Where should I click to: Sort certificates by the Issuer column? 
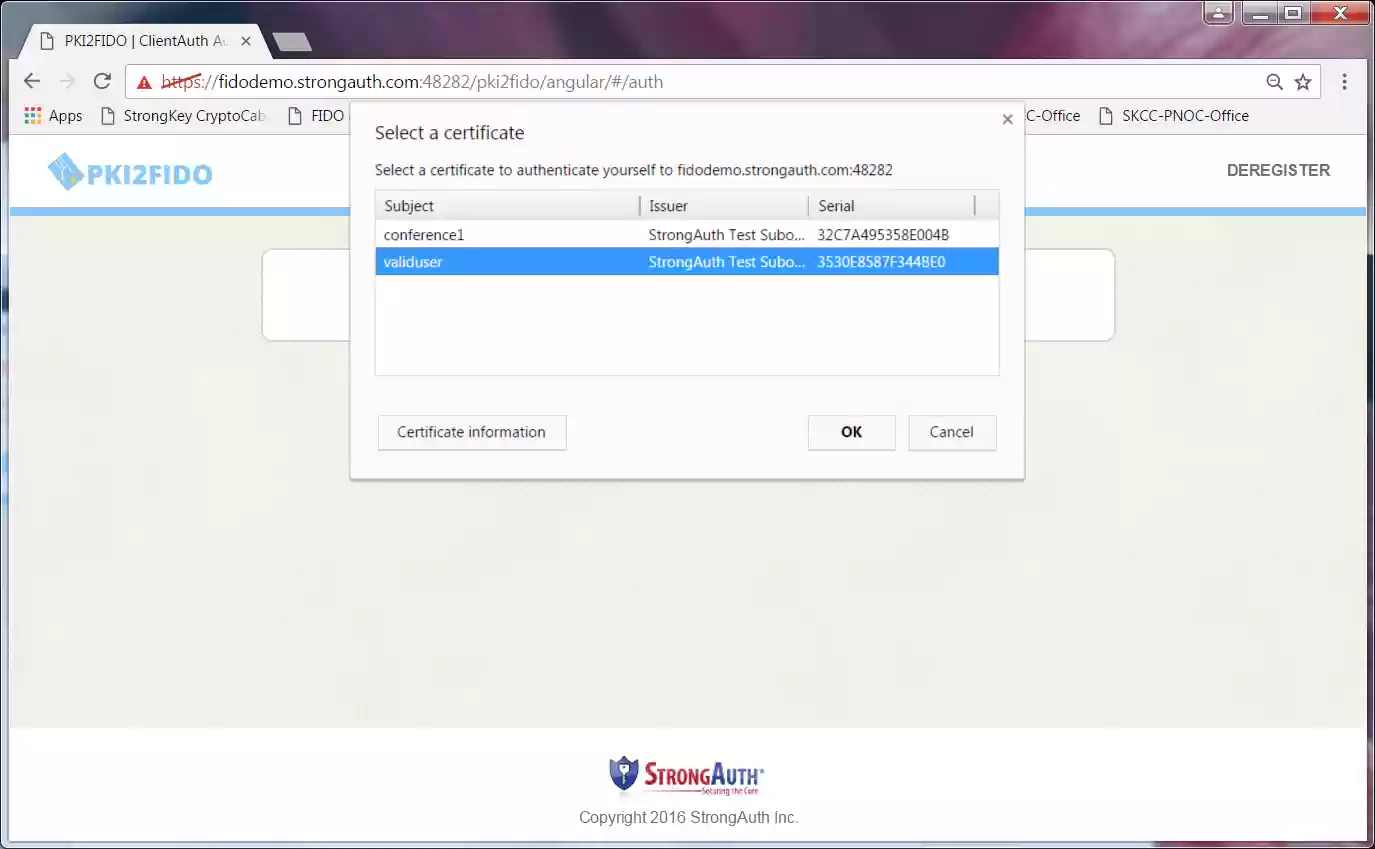click(x=667, y=206)
